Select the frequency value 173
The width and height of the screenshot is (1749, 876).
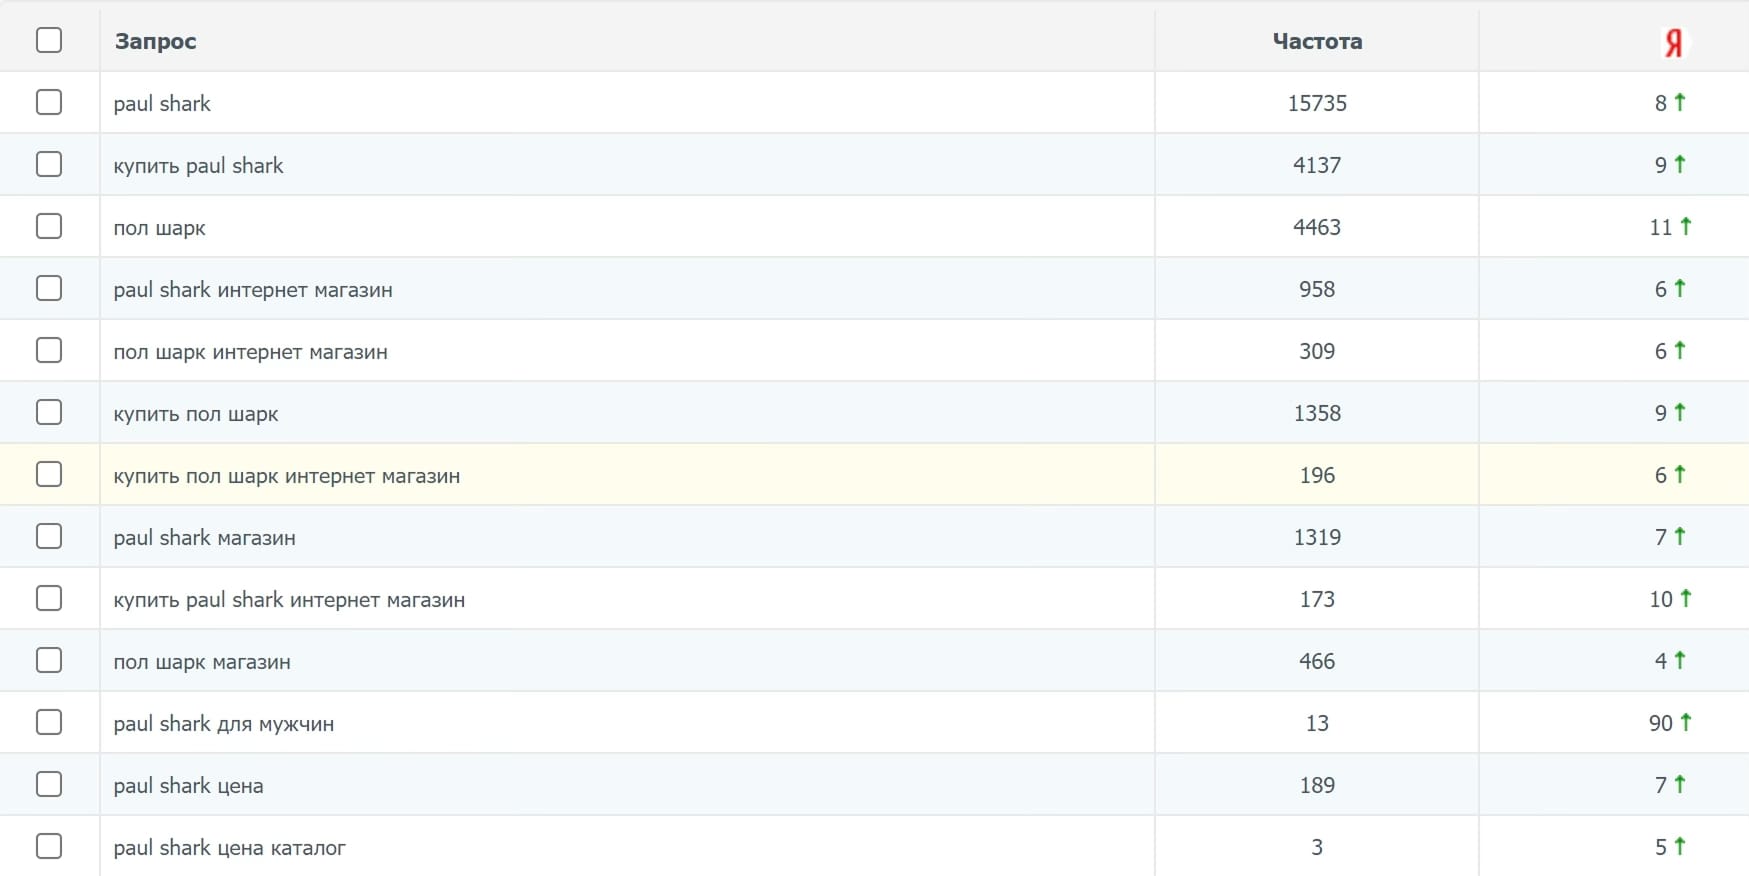(1317, 599)
